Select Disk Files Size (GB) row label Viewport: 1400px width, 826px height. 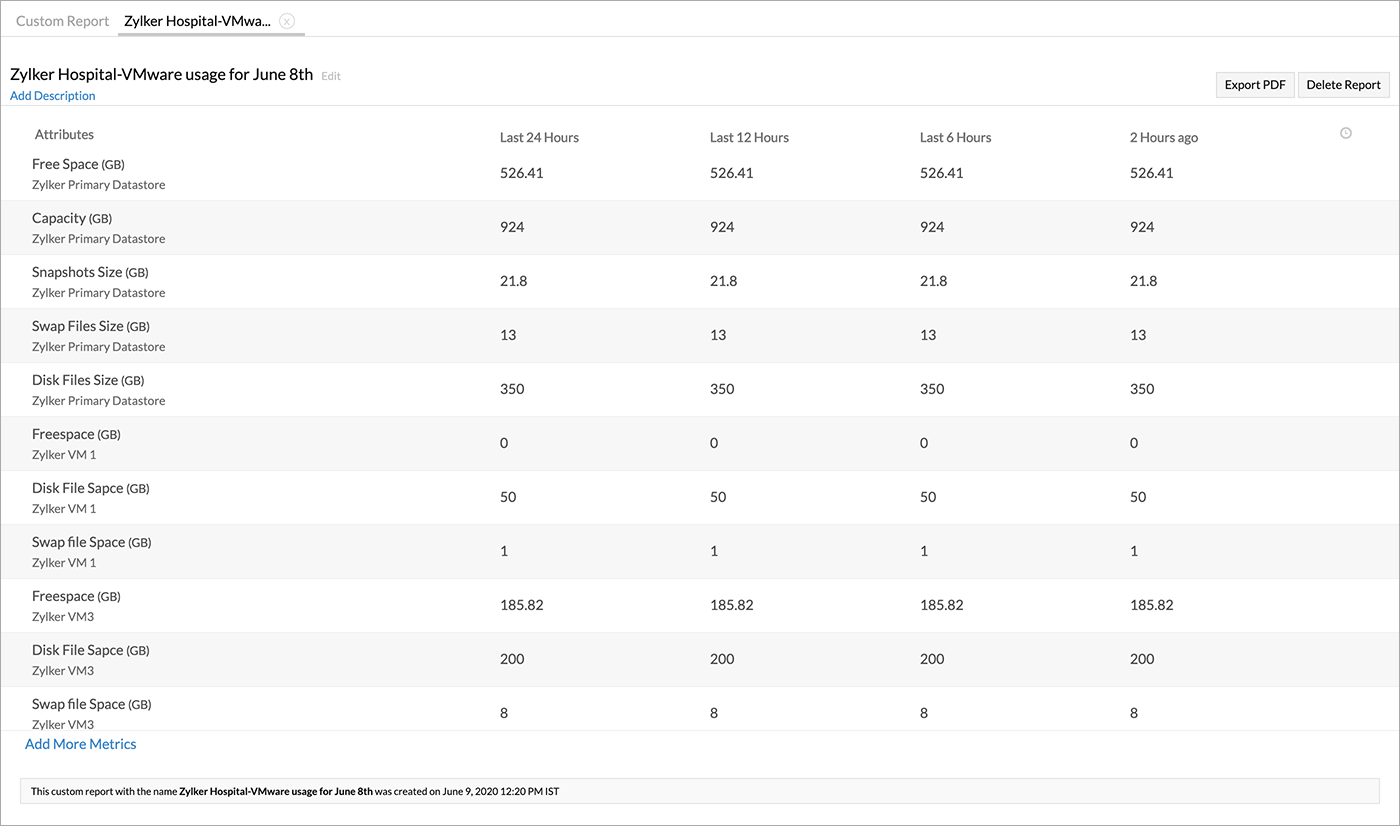coord(88,380)
